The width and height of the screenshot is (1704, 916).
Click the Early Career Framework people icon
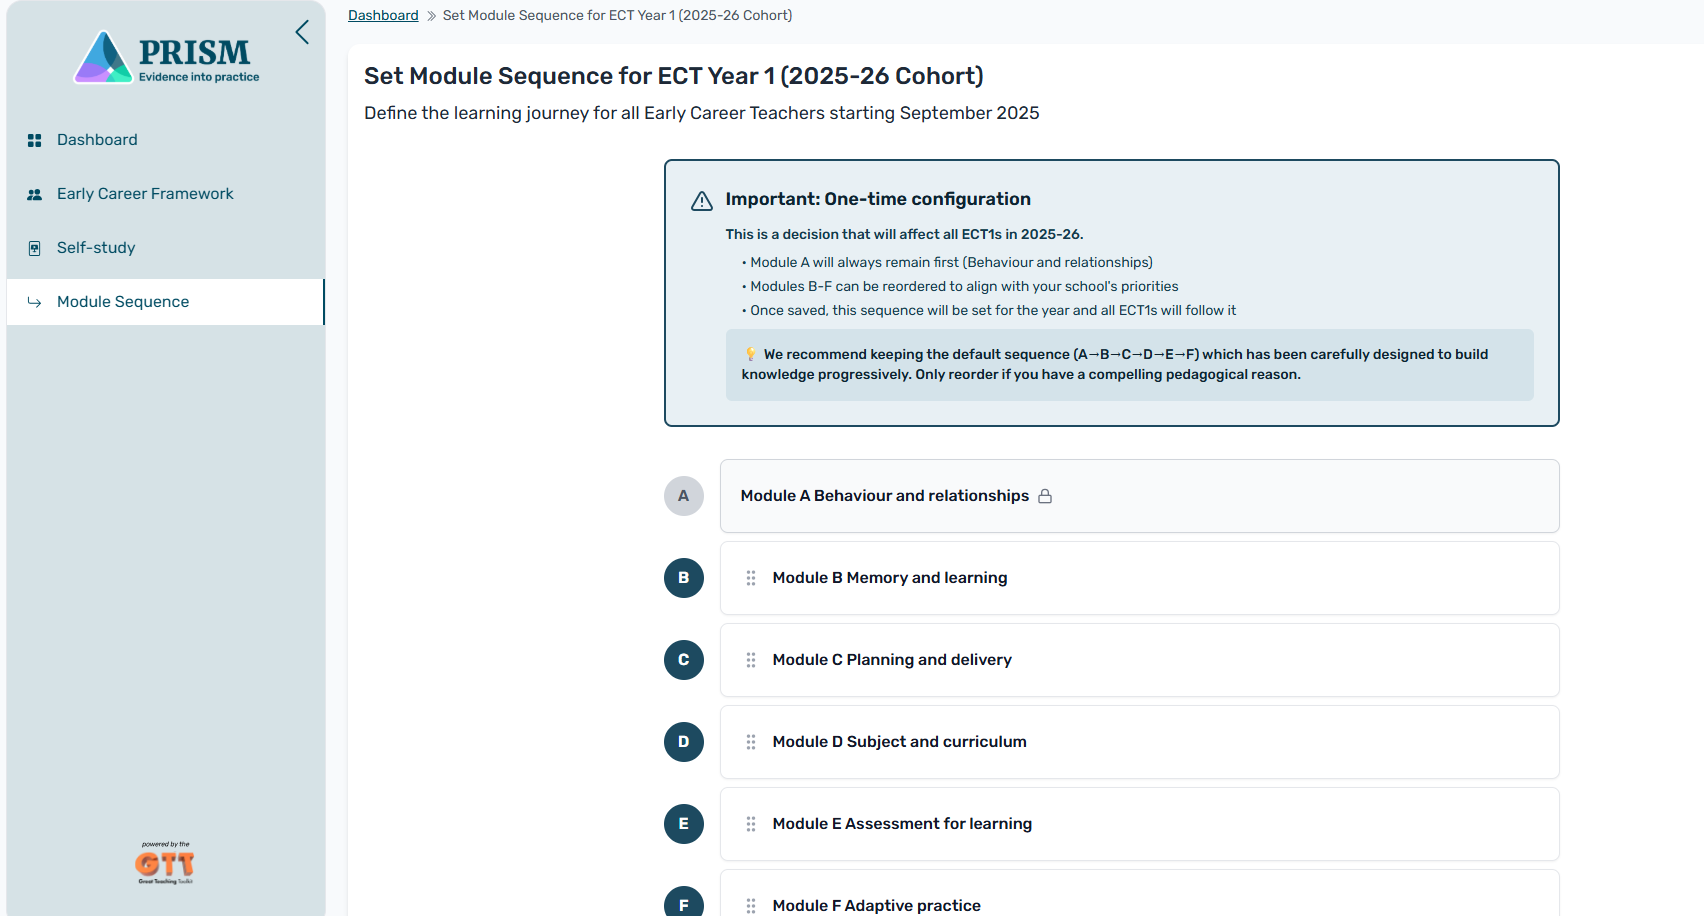coord(35,194)
